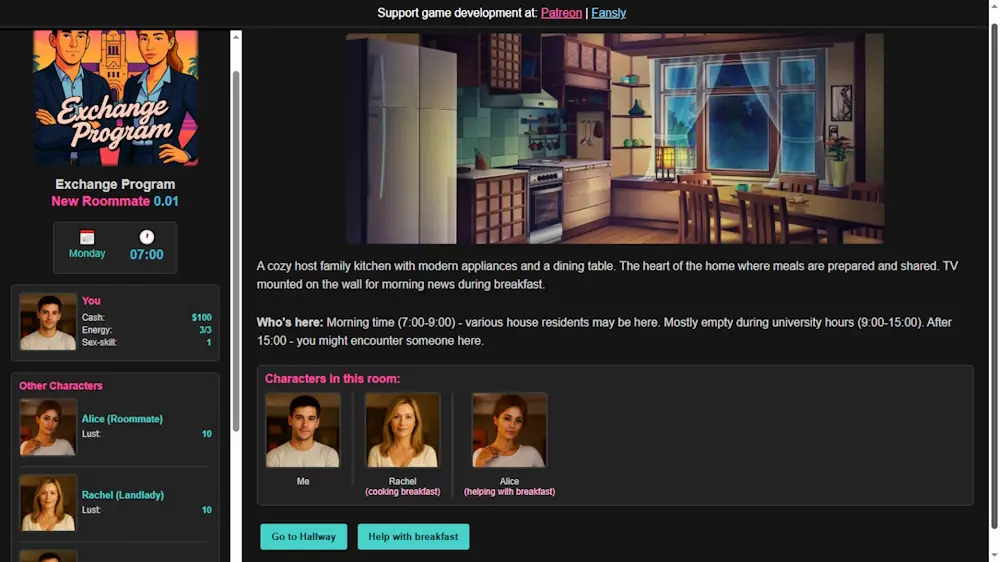Click the New Roommate 0.01 version text

tap(115, 201)
